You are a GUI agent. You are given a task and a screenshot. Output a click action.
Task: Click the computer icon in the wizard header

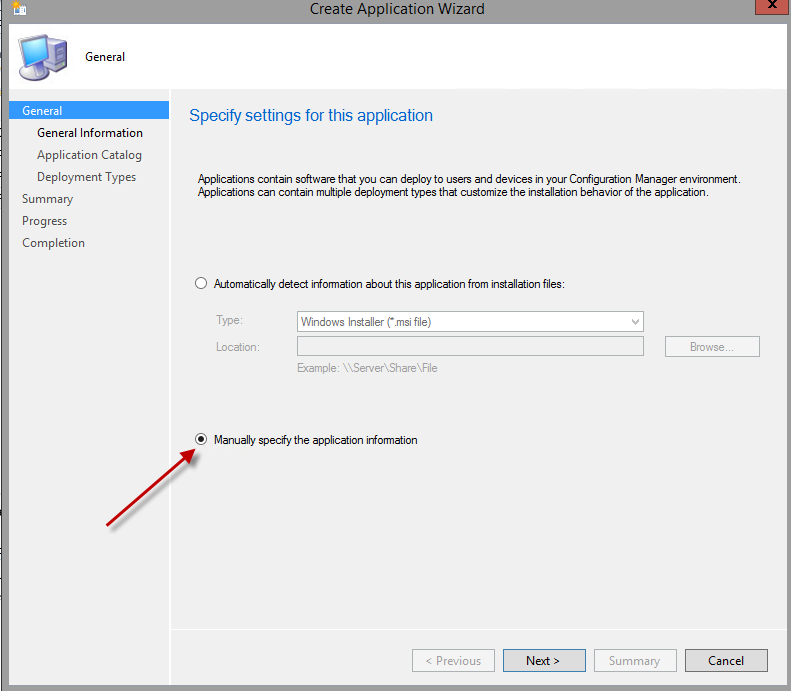[x=43, y=57]
